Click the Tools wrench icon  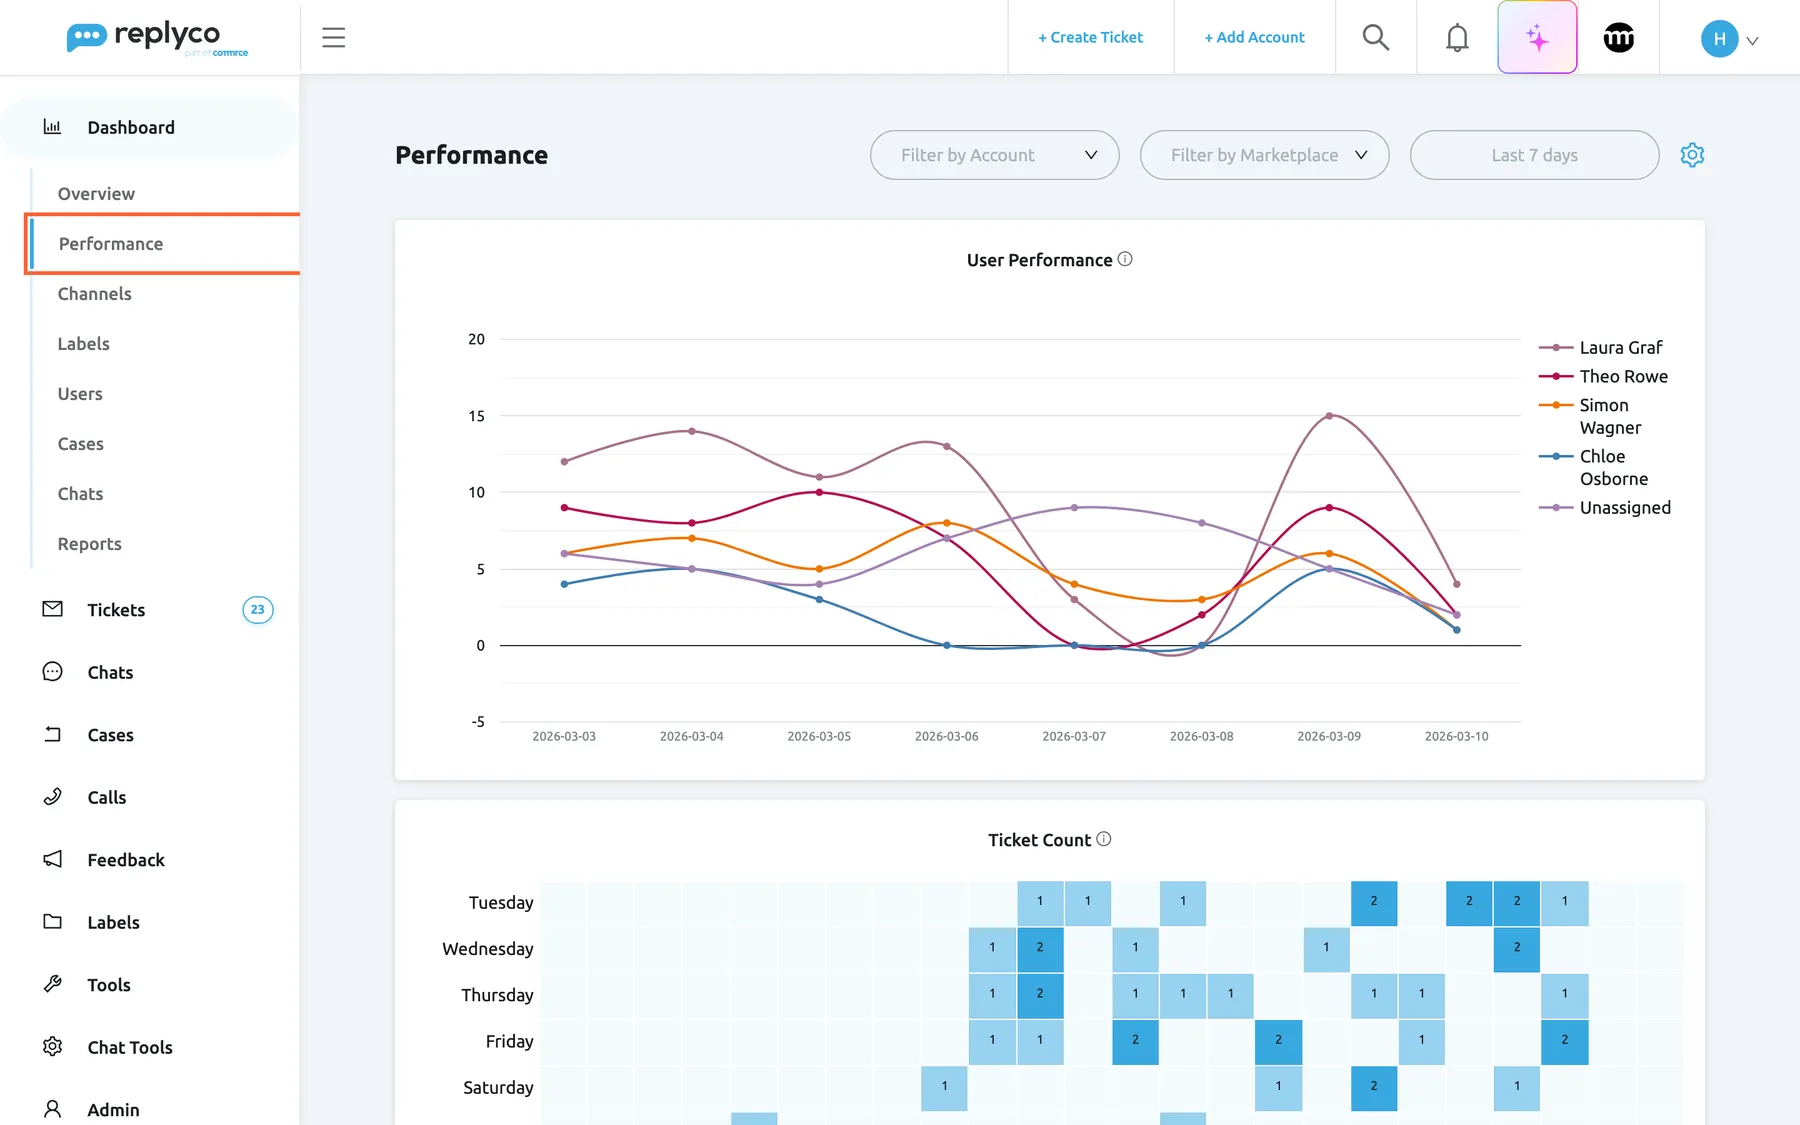coord(53,984)
